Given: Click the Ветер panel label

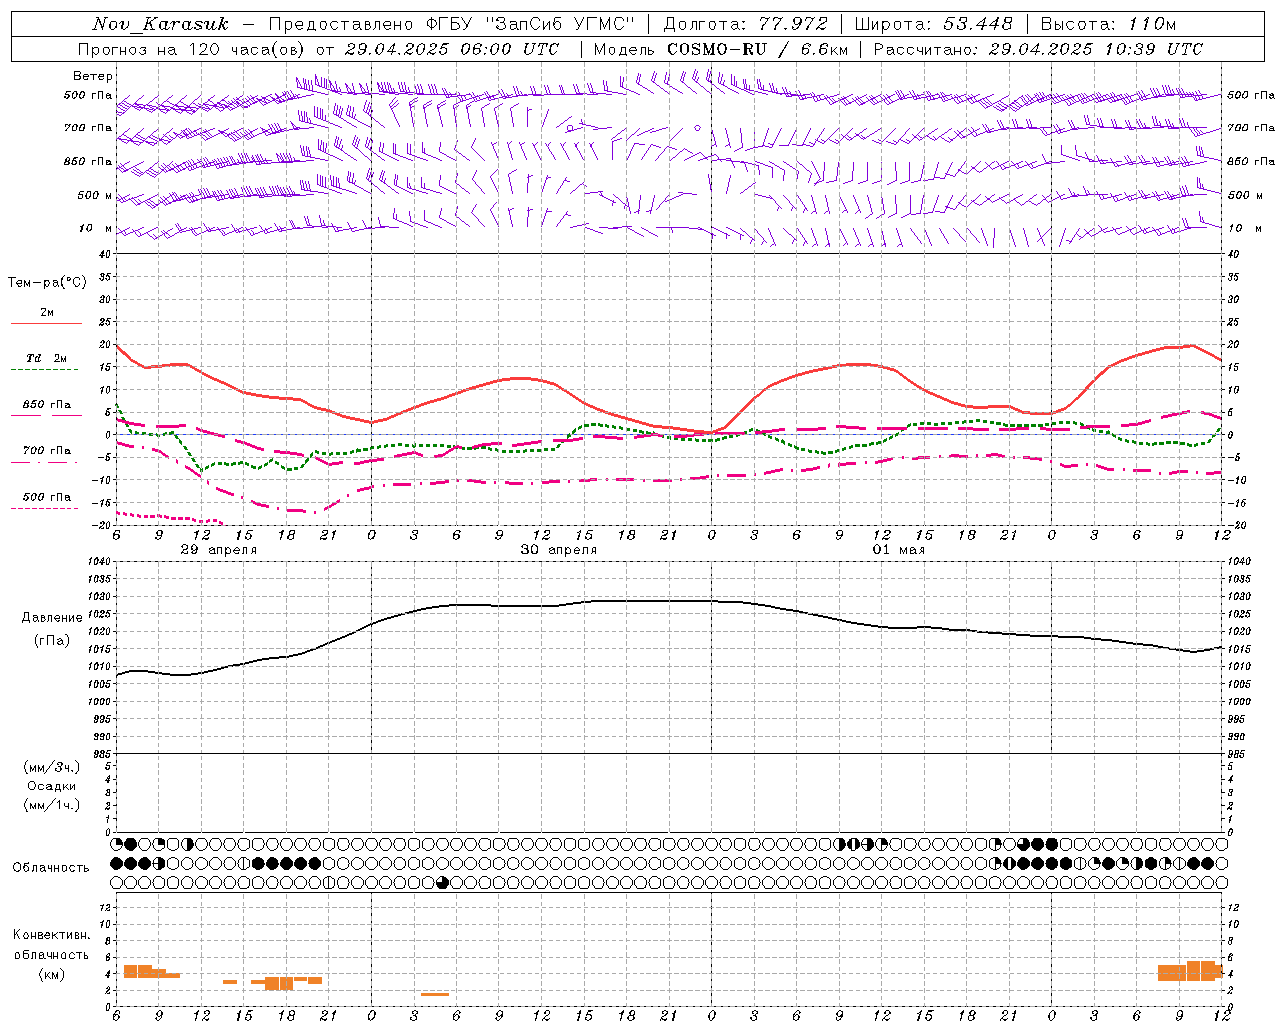Looking at the screenshot, I should pyautogui.click(x=92, y=76).
